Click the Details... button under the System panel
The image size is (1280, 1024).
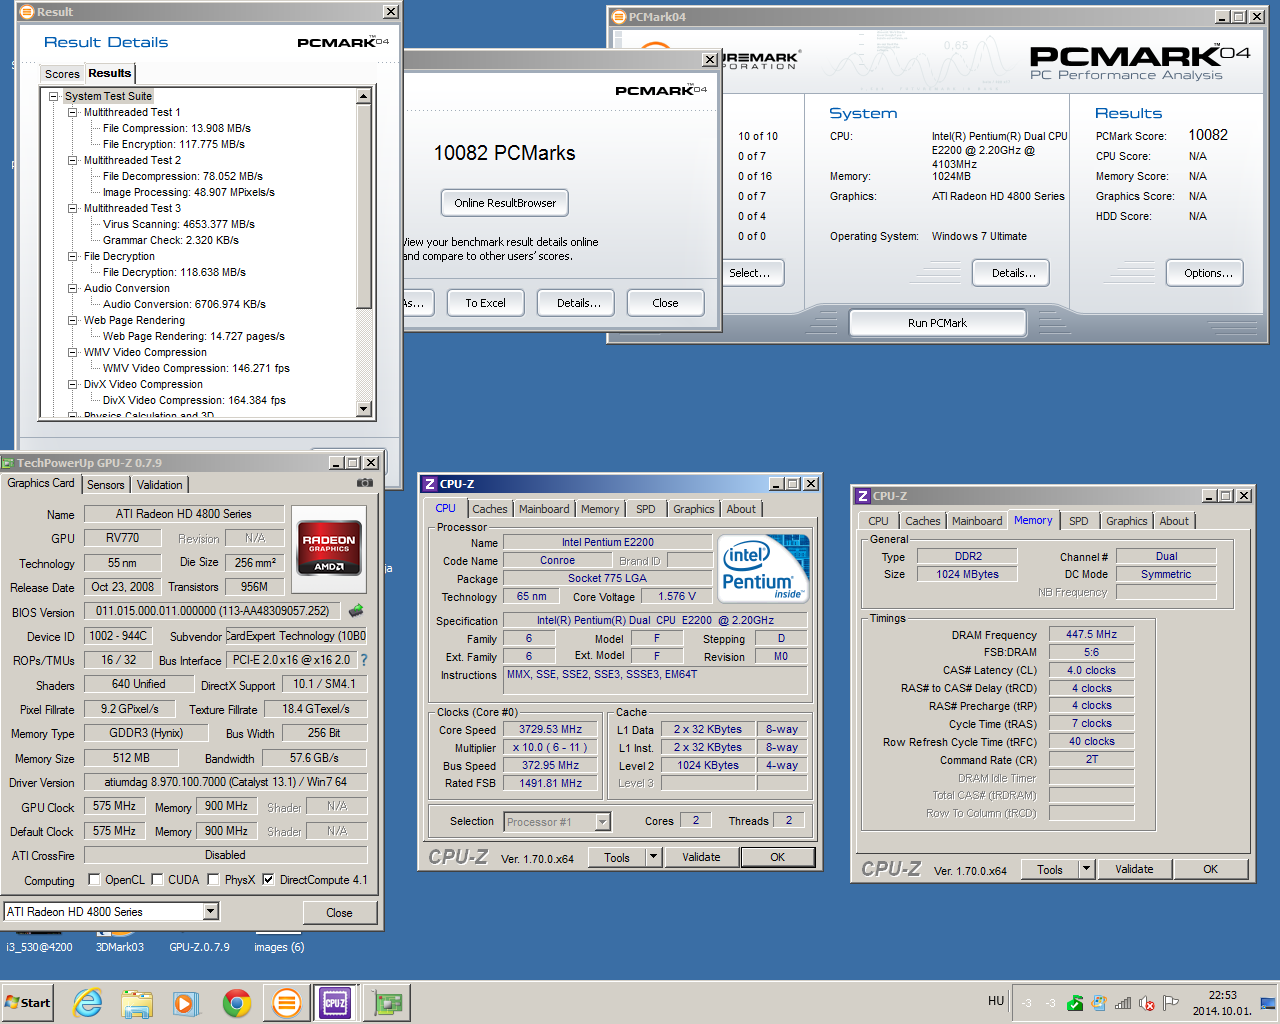pyautogui.click(x=1010, y=273)
